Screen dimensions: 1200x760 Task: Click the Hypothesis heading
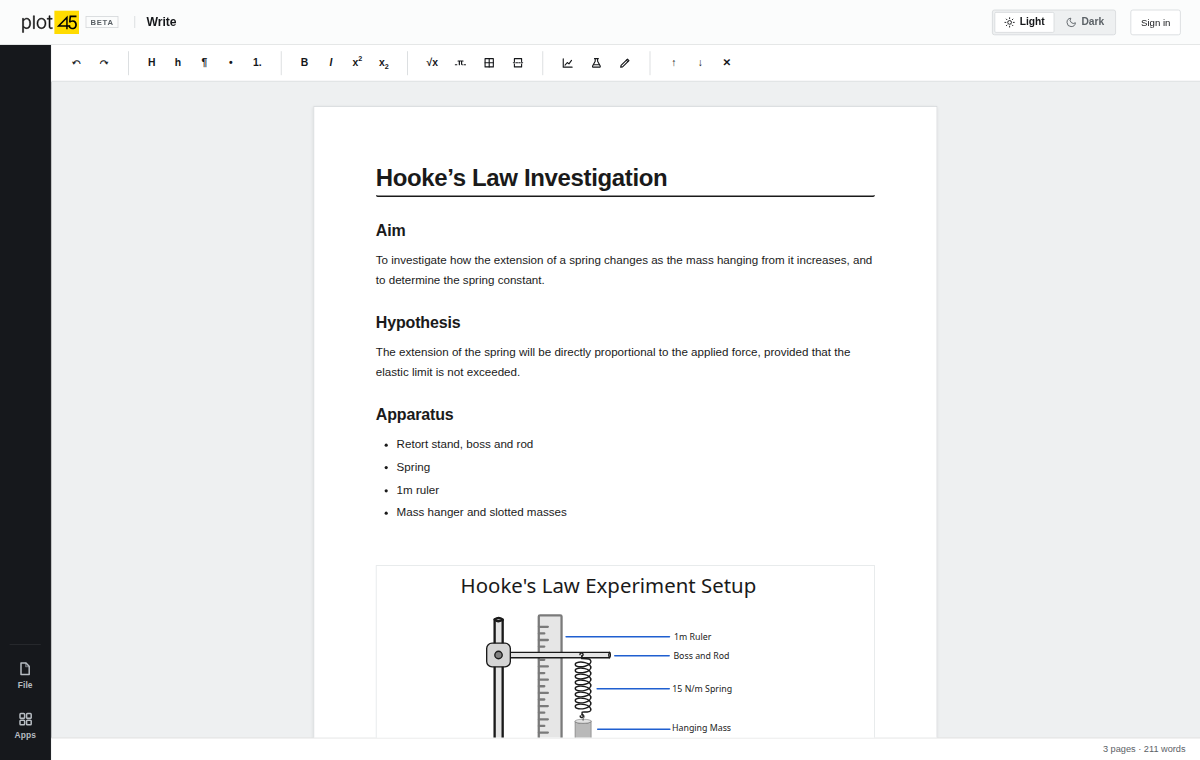click(x=418, y=323)
